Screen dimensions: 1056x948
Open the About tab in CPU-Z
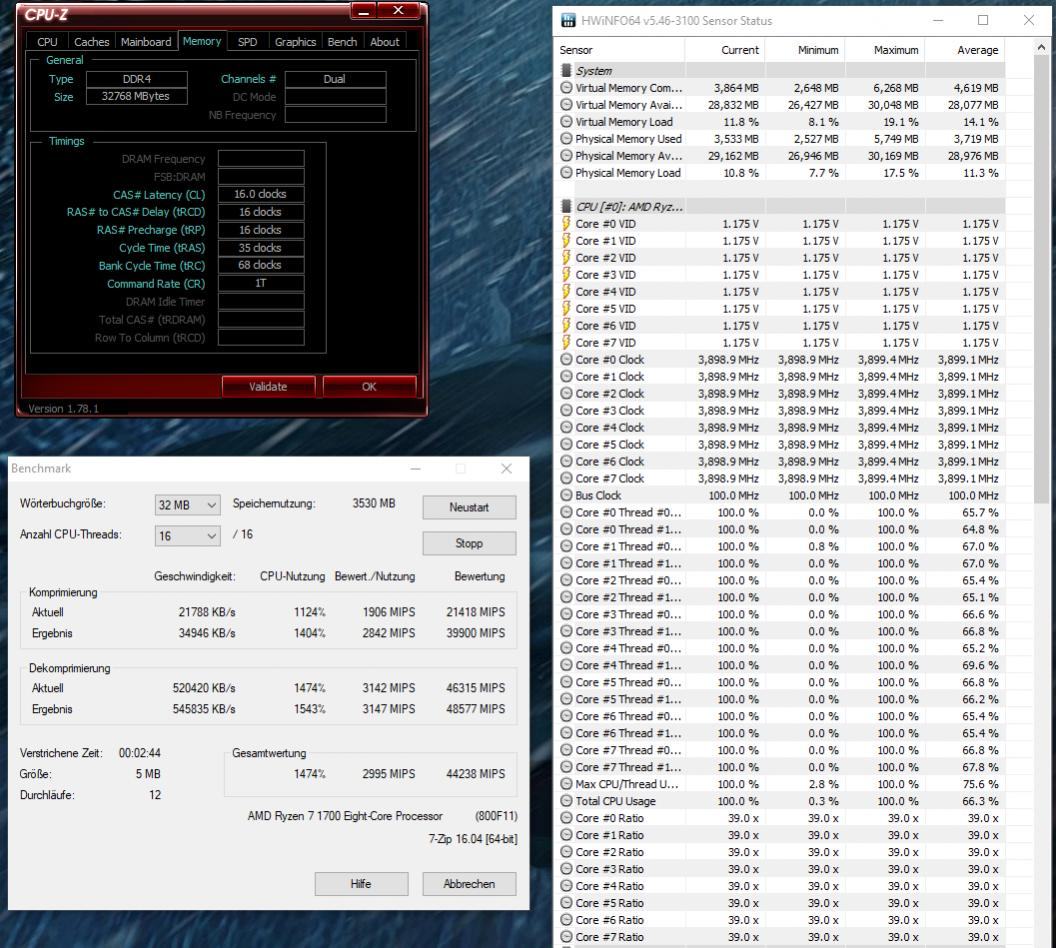click(x=385, y=42)
